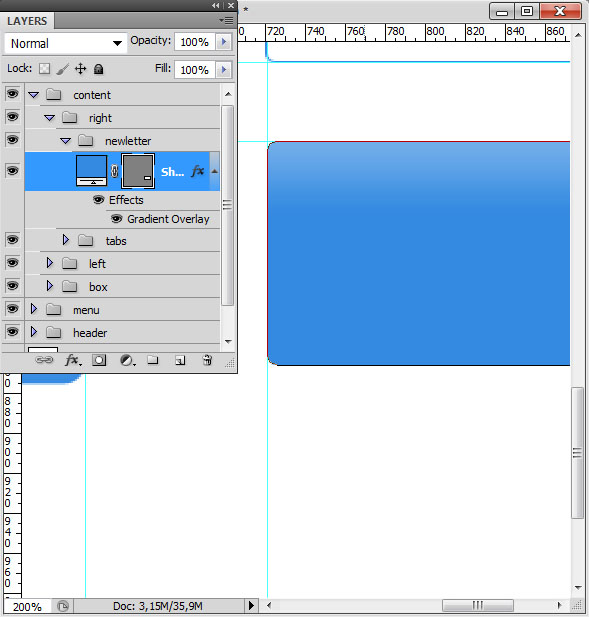Click the Effects row label
Viewport: 589px width, 617px height.
[126, 200]
